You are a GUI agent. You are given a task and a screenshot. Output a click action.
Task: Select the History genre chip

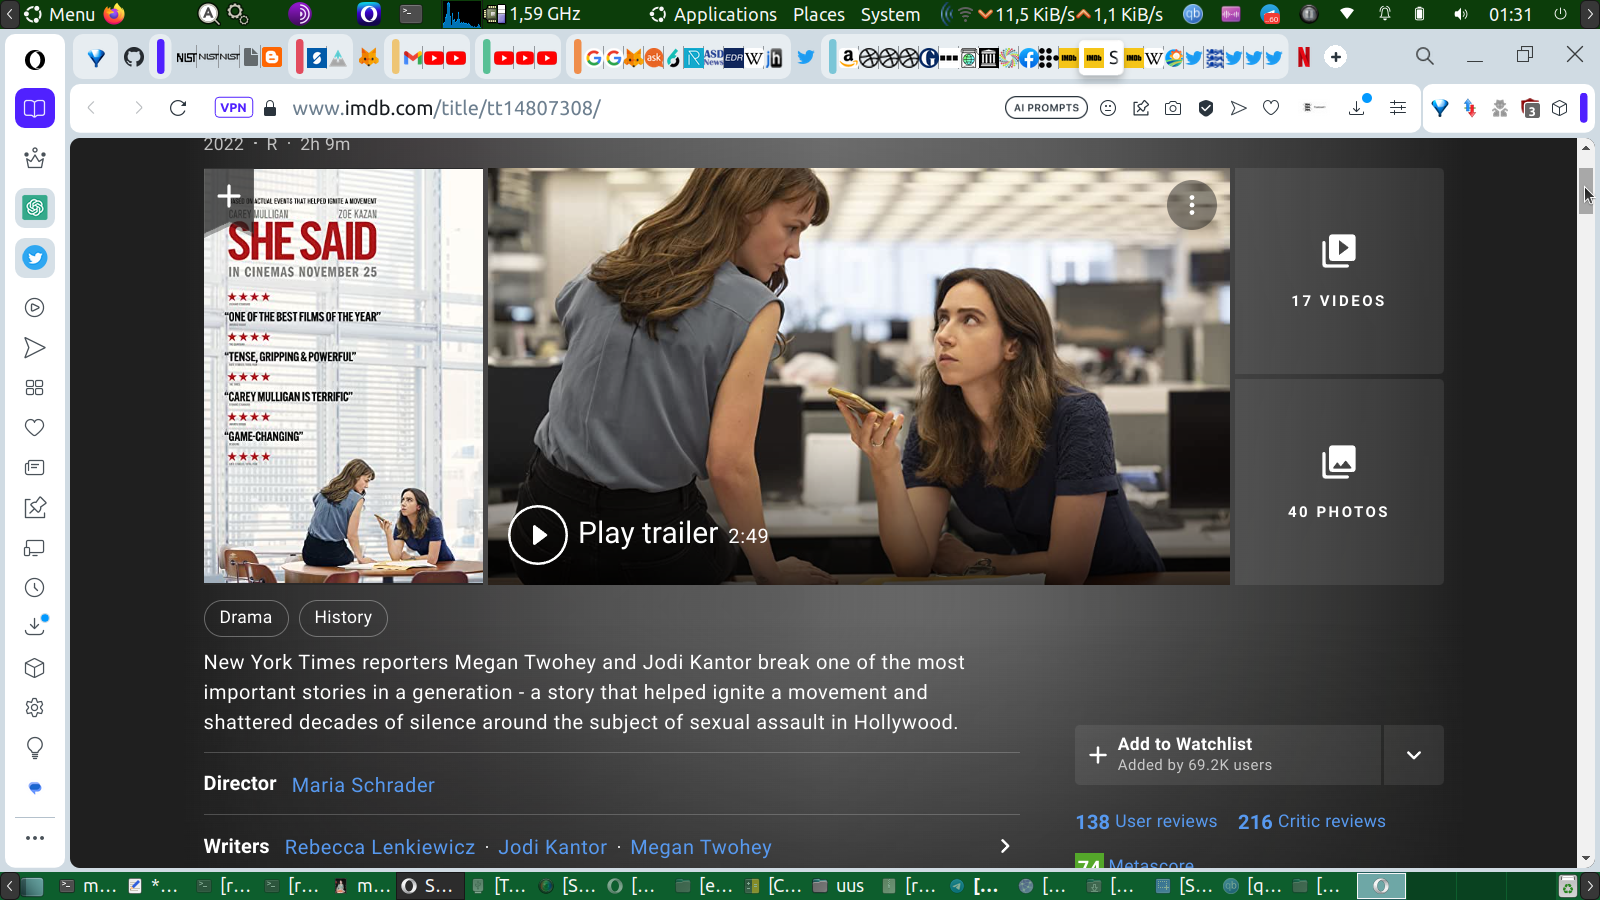pos(343,618)
